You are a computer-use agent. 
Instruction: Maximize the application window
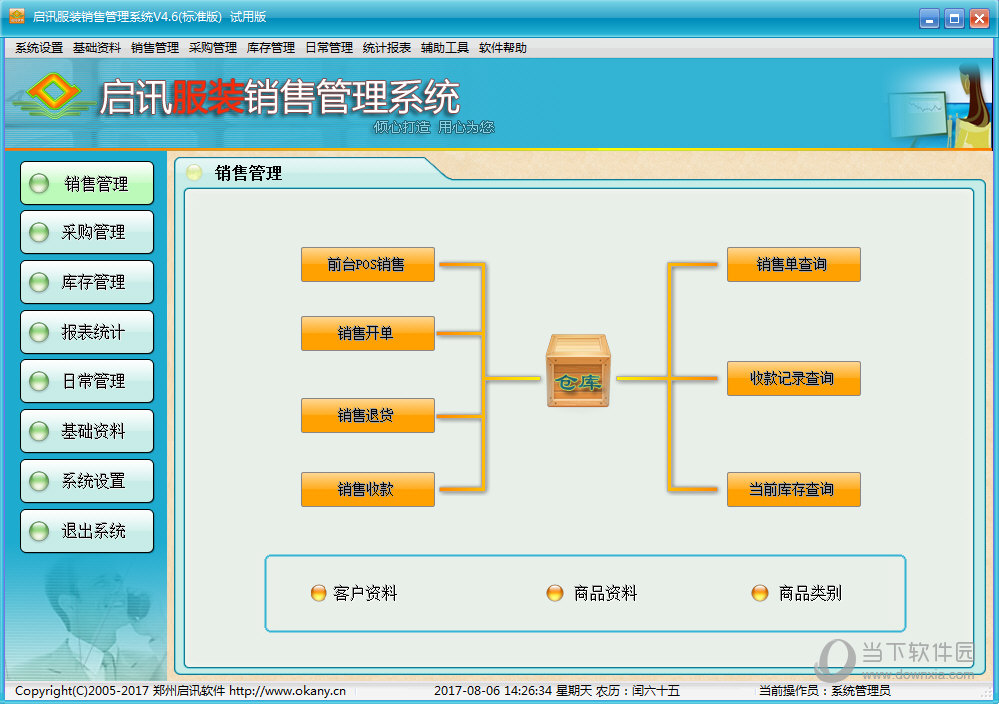click(x=954, y=18)
